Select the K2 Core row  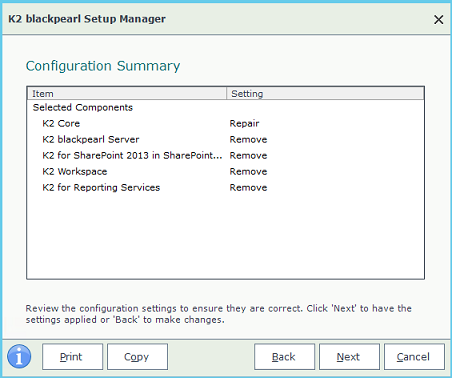pyautogui.click(x=225, y=123)
